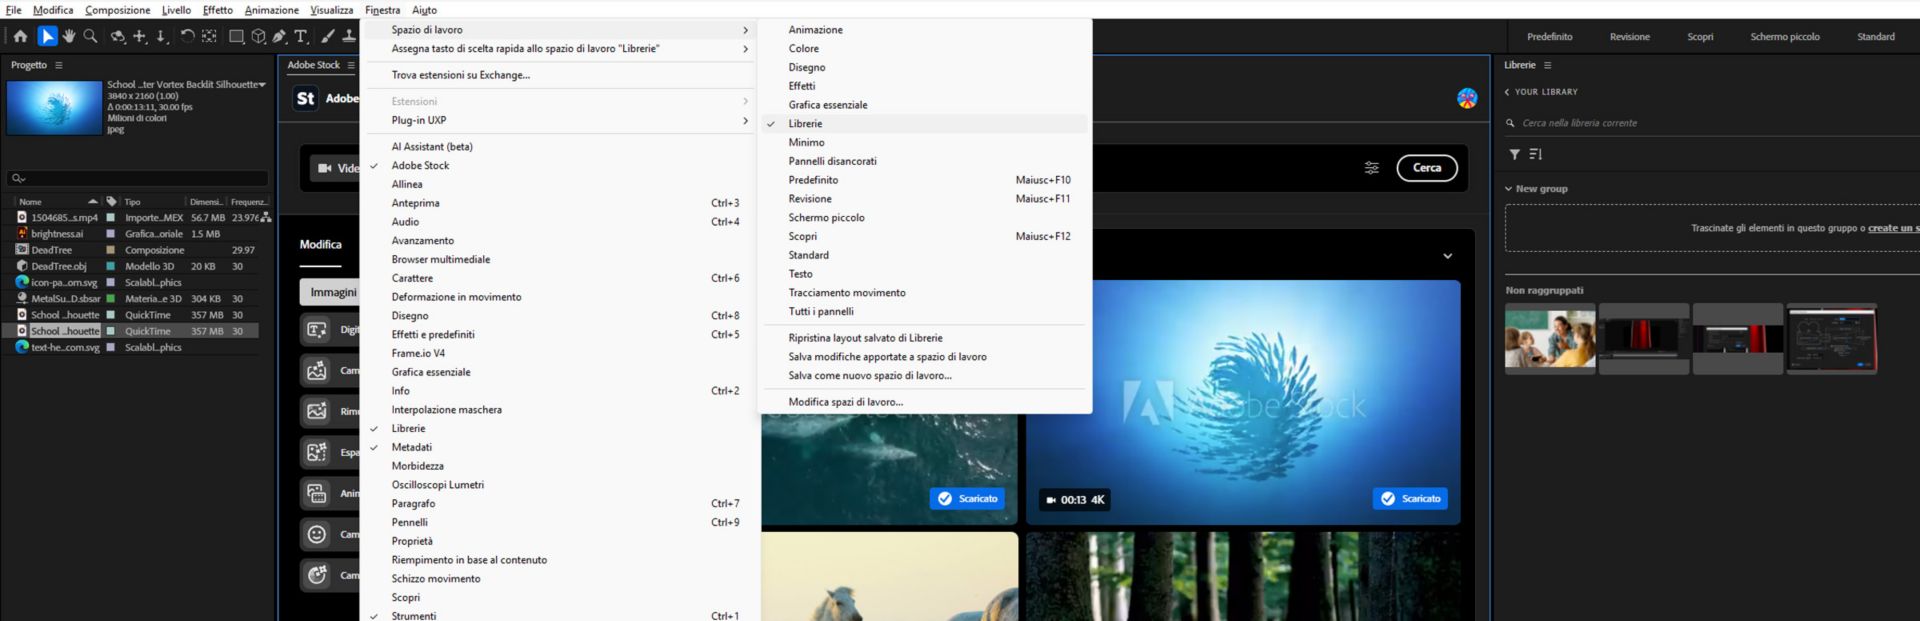Click the Adobe Stock St logo
This screenshot has height=621, width=1920.
[x=305, y=98]
